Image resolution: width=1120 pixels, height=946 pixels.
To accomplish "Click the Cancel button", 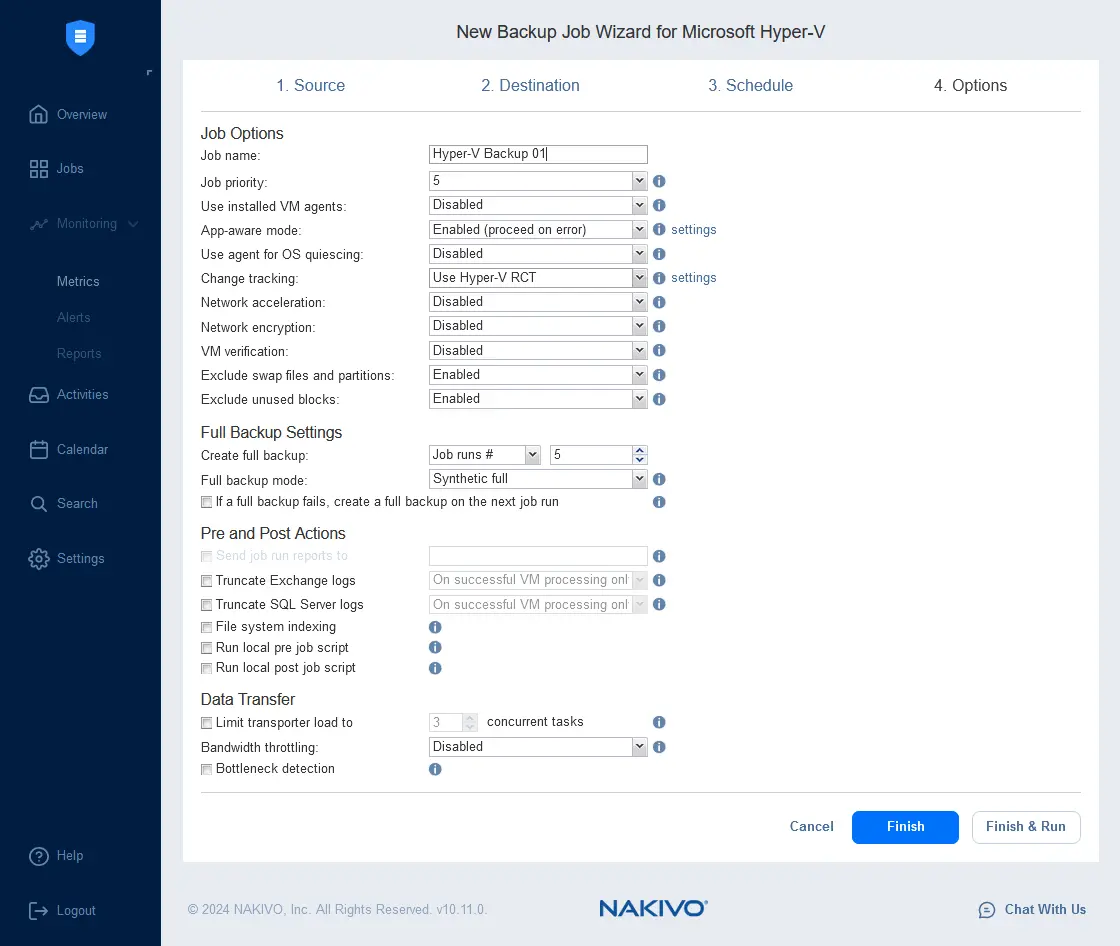I will (811, 827).
